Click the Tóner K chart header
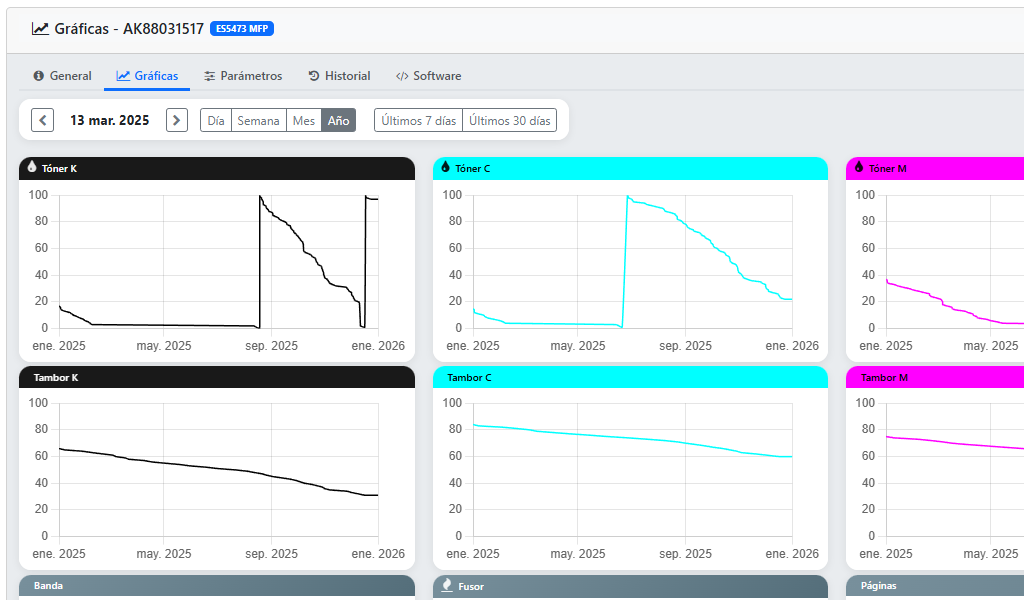Viewport: 1024px width, 600px height. click(217, 168)
